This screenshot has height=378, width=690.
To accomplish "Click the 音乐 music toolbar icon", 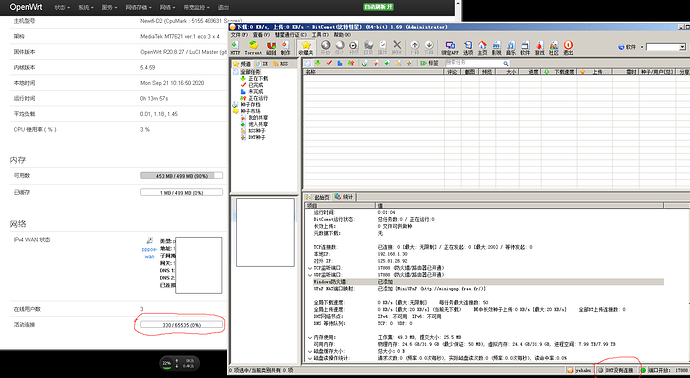I will 511,47.
